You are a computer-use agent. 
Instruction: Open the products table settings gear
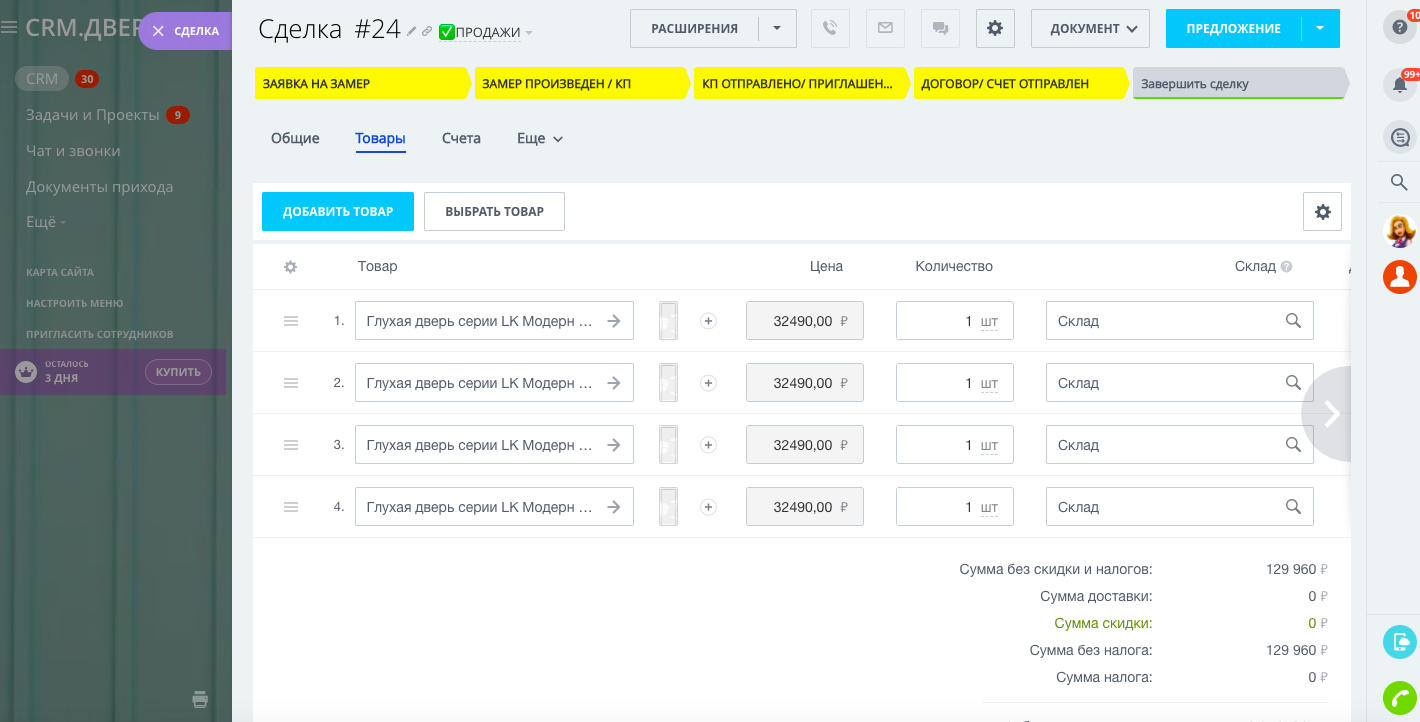[1322, 211]
